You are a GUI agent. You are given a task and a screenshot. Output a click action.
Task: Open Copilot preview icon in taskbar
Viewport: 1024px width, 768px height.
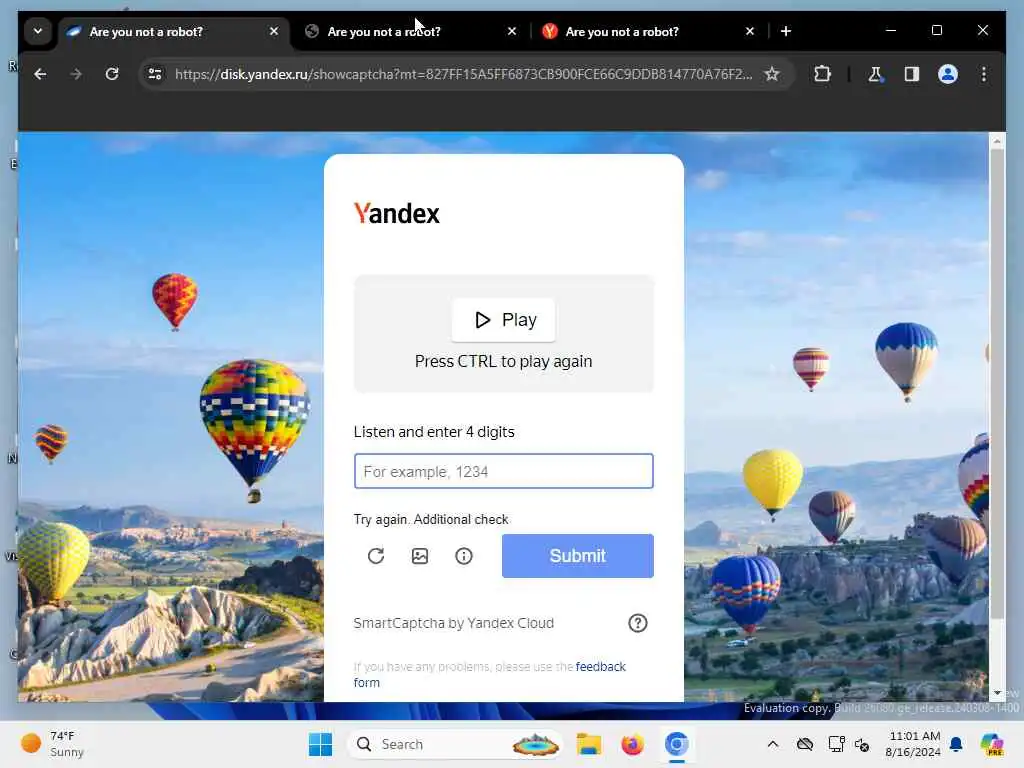[991, 744]
